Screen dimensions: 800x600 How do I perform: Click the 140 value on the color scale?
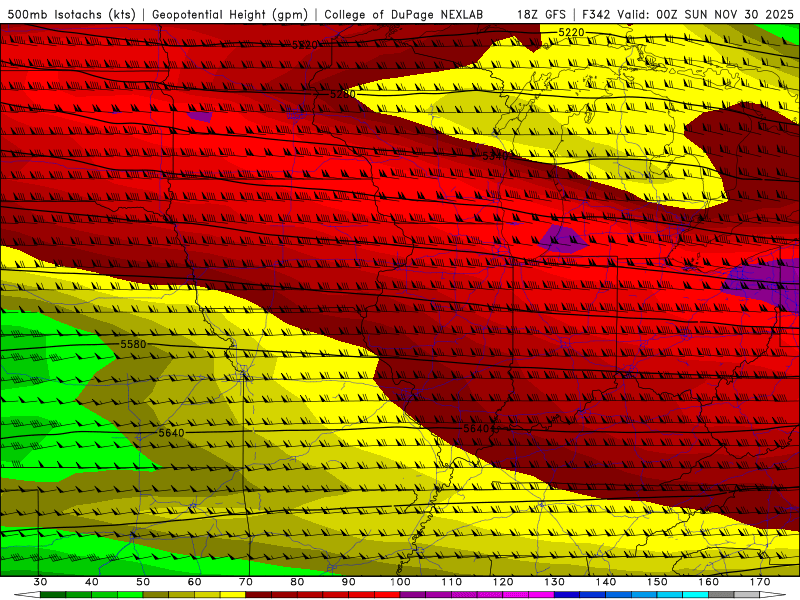coord(606,582)
